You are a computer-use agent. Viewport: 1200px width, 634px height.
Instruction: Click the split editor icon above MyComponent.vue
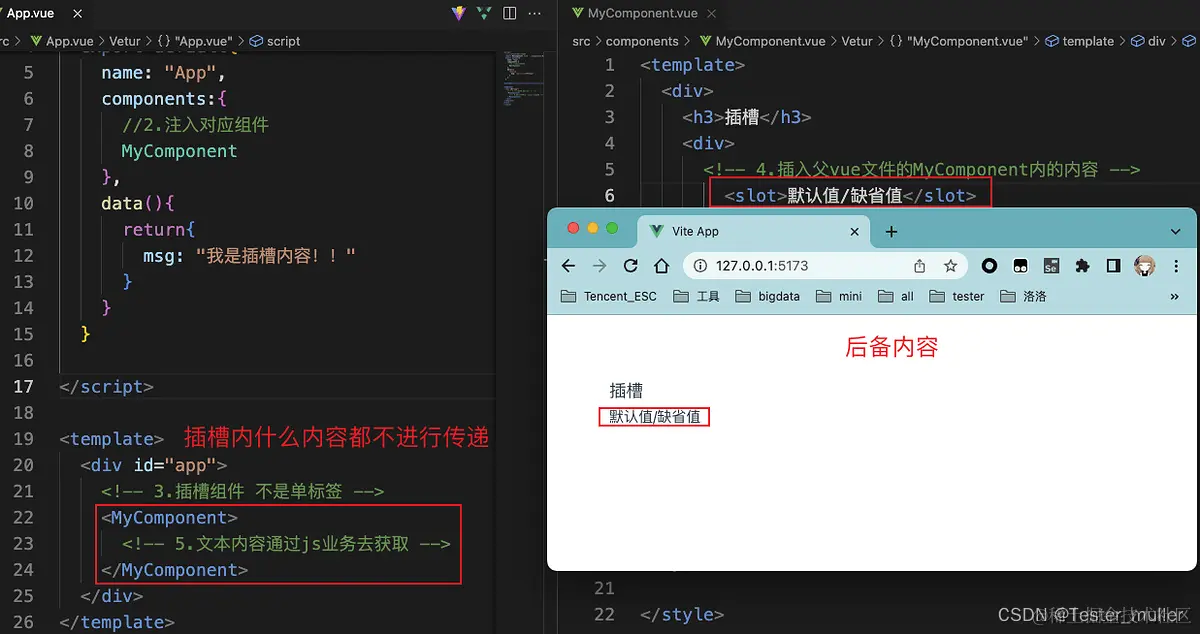pos(510,13)
